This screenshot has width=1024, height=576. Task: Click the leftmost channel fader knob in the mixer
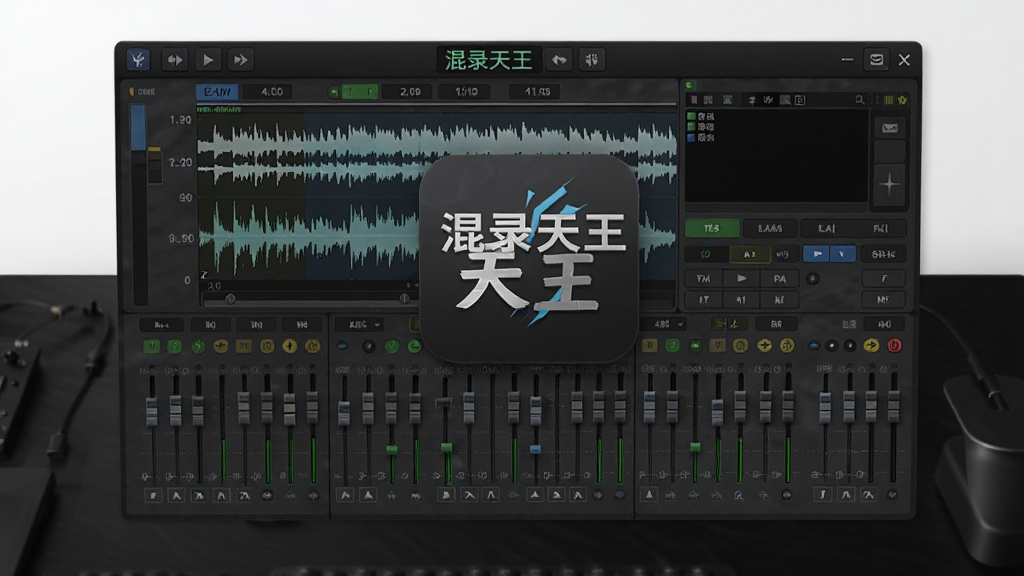point(152,412)
